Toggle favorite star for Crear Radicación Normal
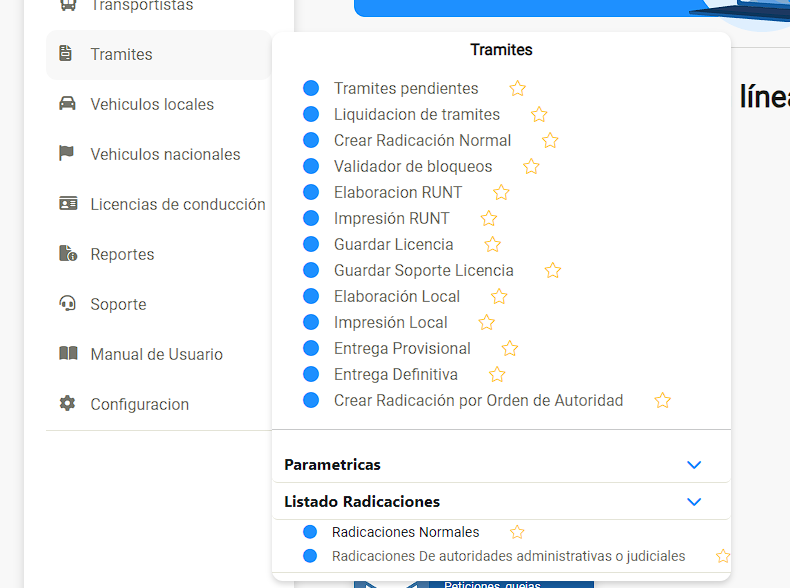This screenshot has width=790, height=588. pos(550,140)
